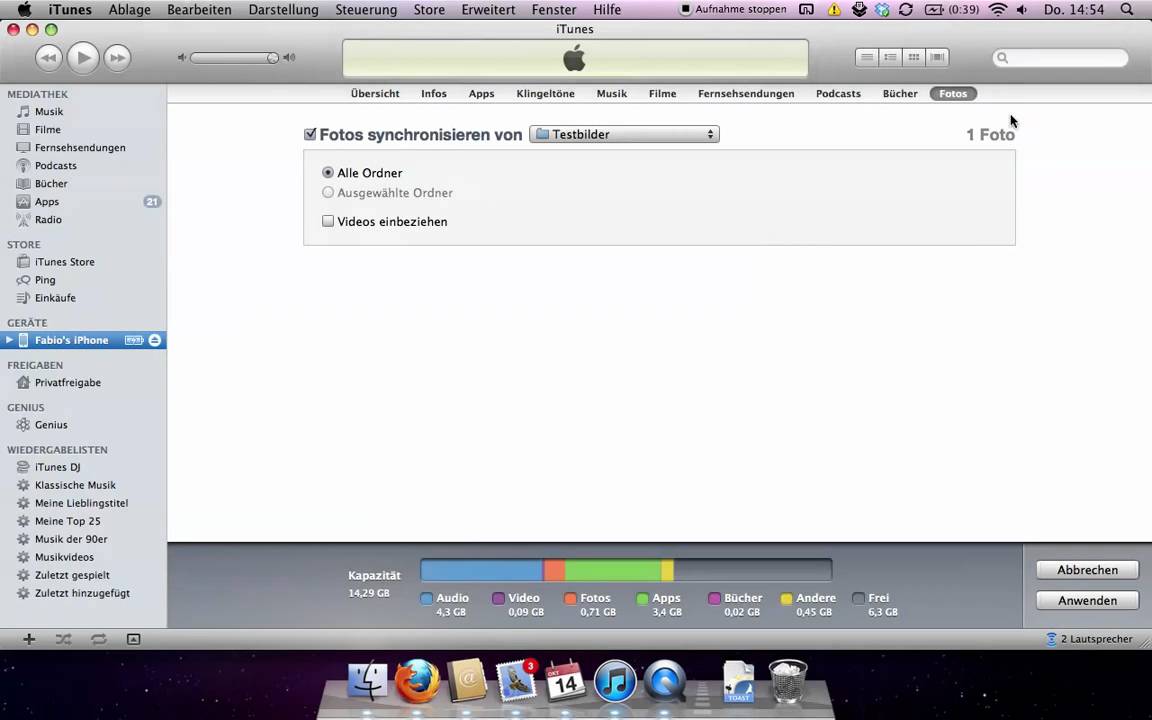Image resolution: width=1152 pixels, height=720 pixels.
Task: Switch to album list view
Action: click(890, 57)
